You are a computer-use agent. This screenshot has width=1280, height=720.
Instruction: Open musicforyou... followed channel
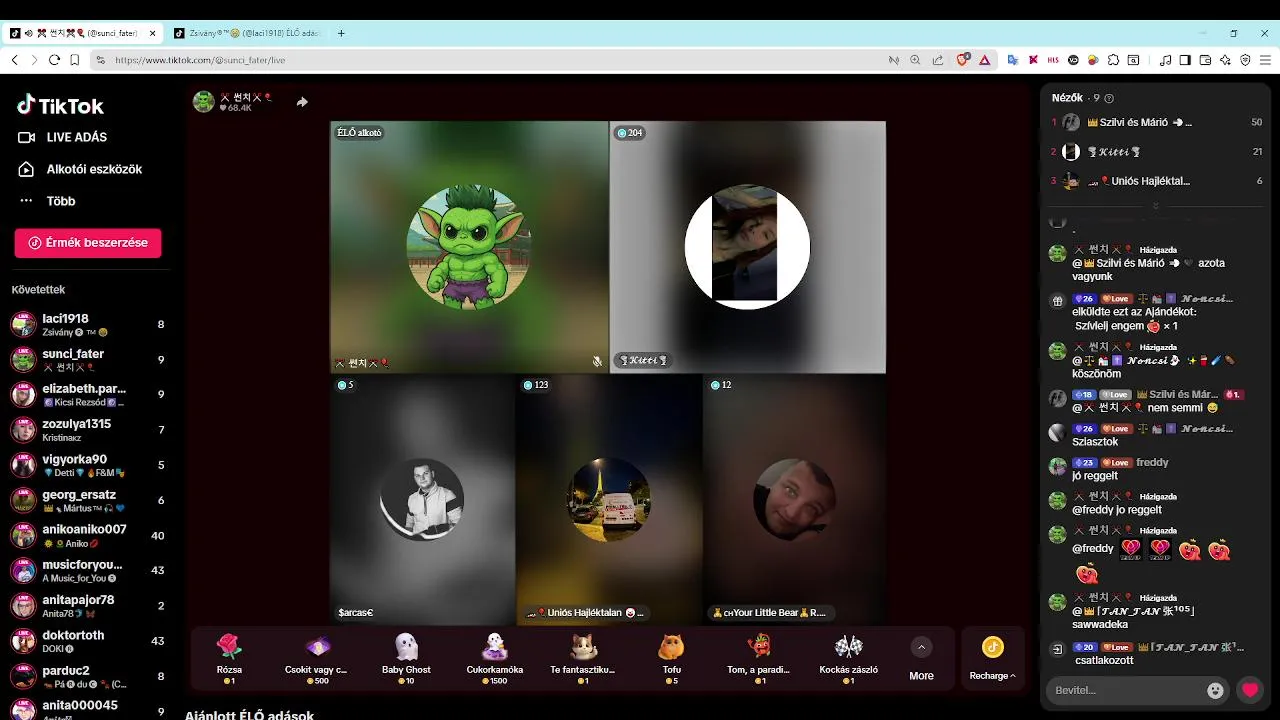coord(88,570)
